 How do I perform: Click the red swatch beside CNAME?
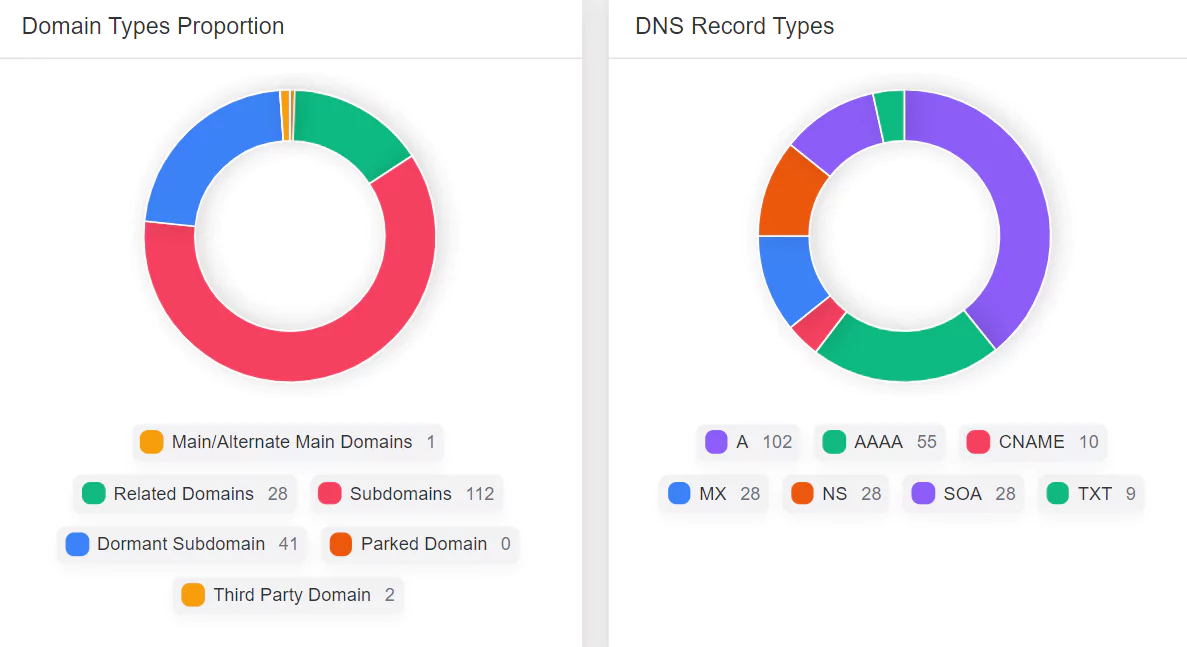(x=978, y=442)
